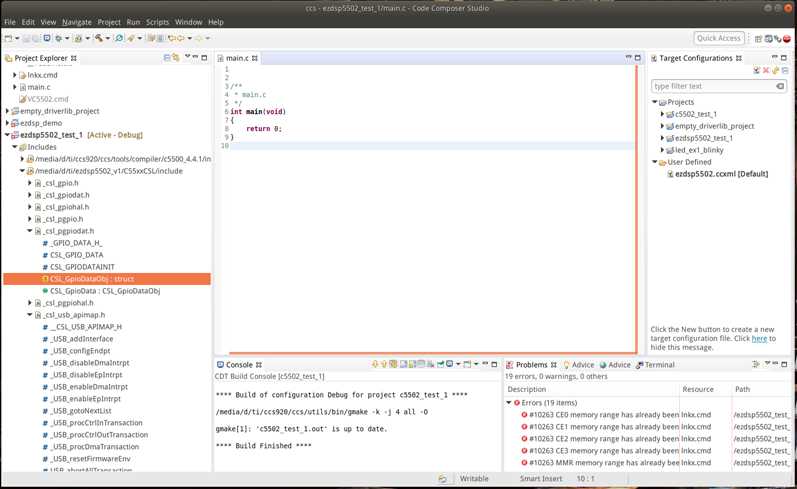Select _USB_addInterface macro entry
797x489 pixels.
81,339
